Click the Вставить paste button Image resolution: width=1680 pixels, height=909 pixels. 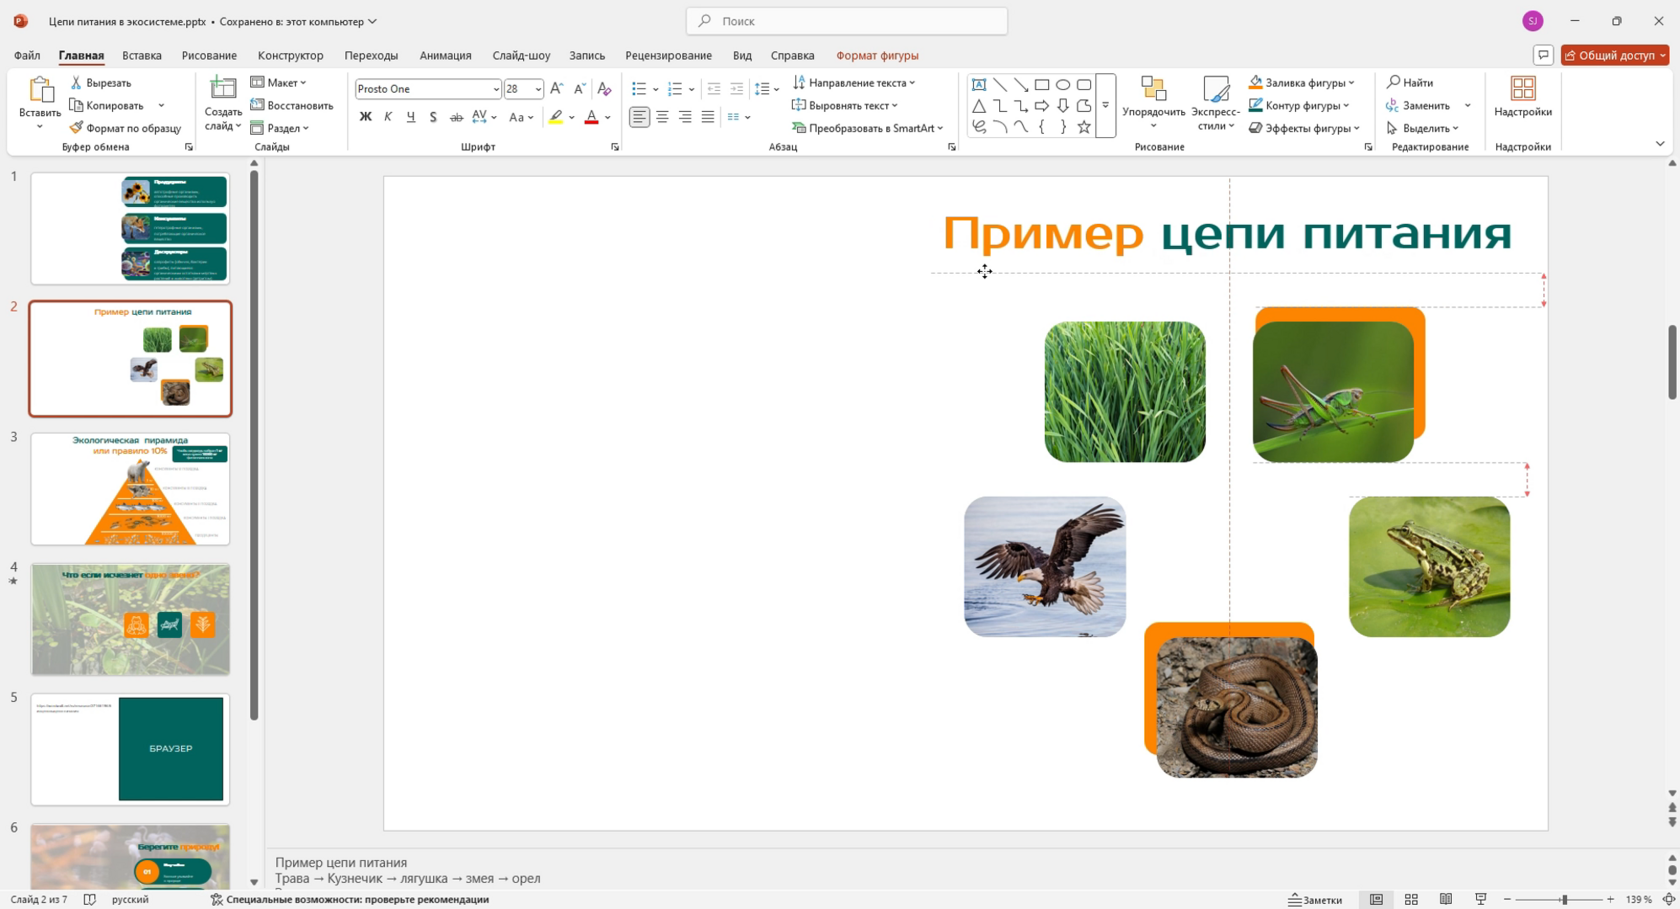click(40, 103)
